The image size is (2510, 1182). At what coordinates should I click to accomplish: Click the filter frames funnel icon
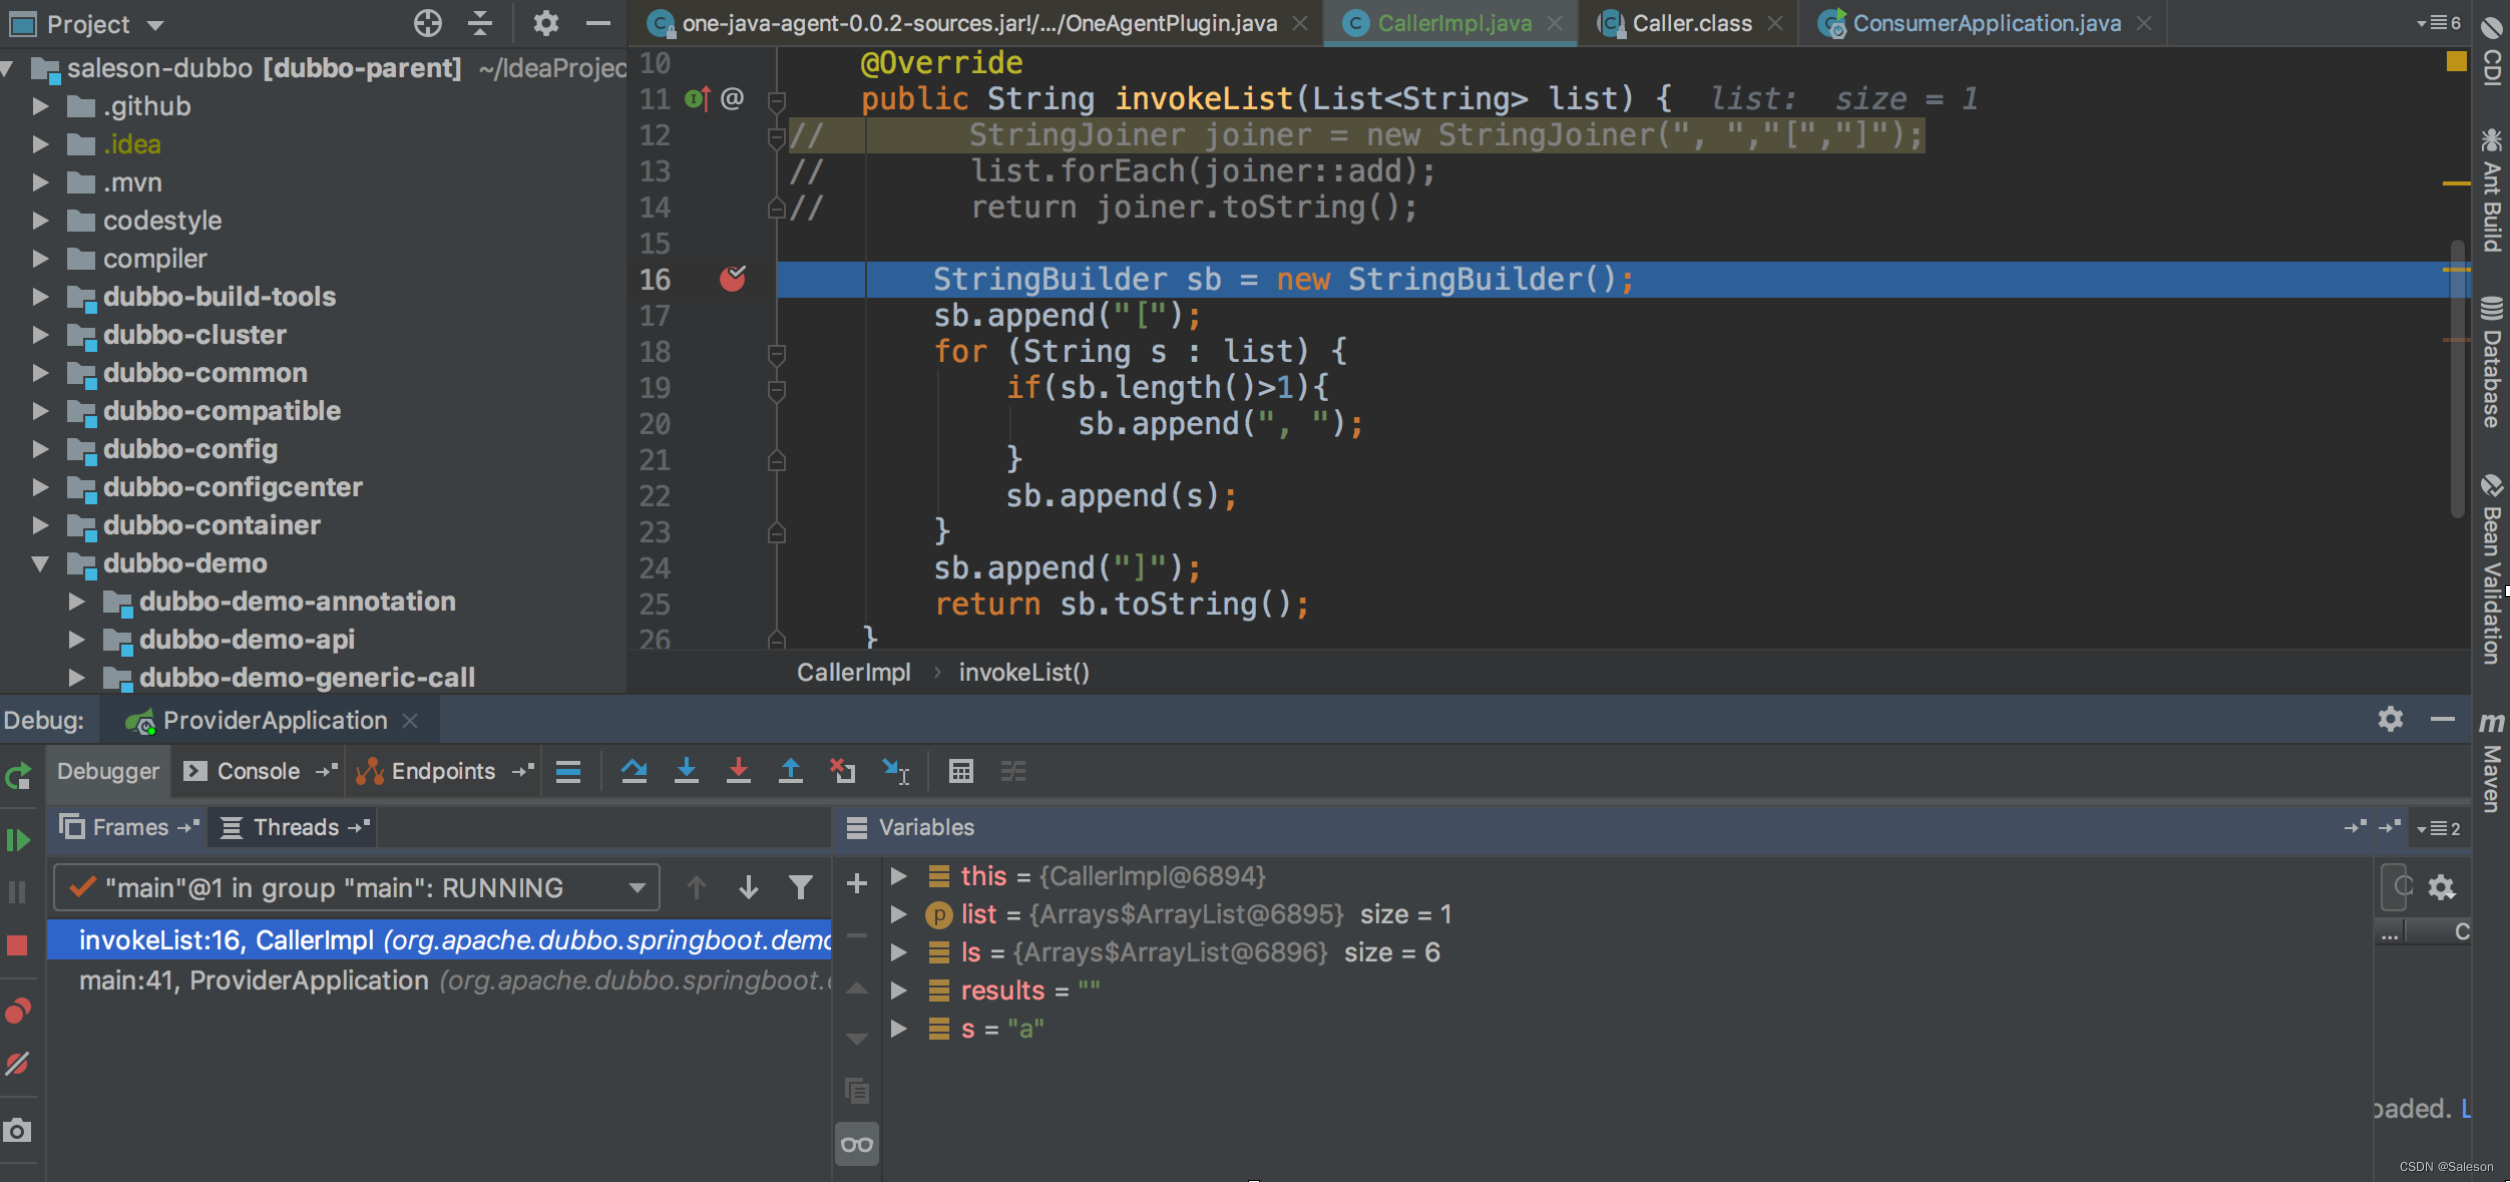click(x=800, y=887)
